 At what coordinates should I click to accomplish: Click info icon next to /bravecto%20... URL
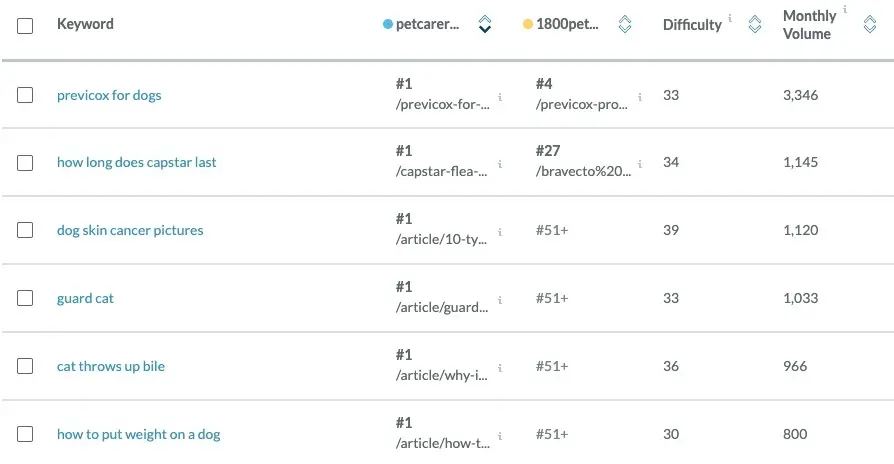point(640,164)
